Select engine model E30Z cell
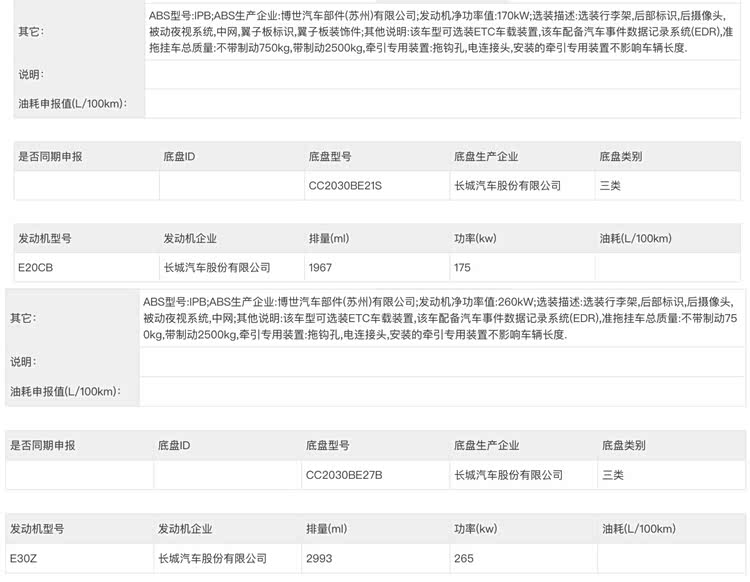The width and height of the screenshot is (750, 582). [80, 558]
